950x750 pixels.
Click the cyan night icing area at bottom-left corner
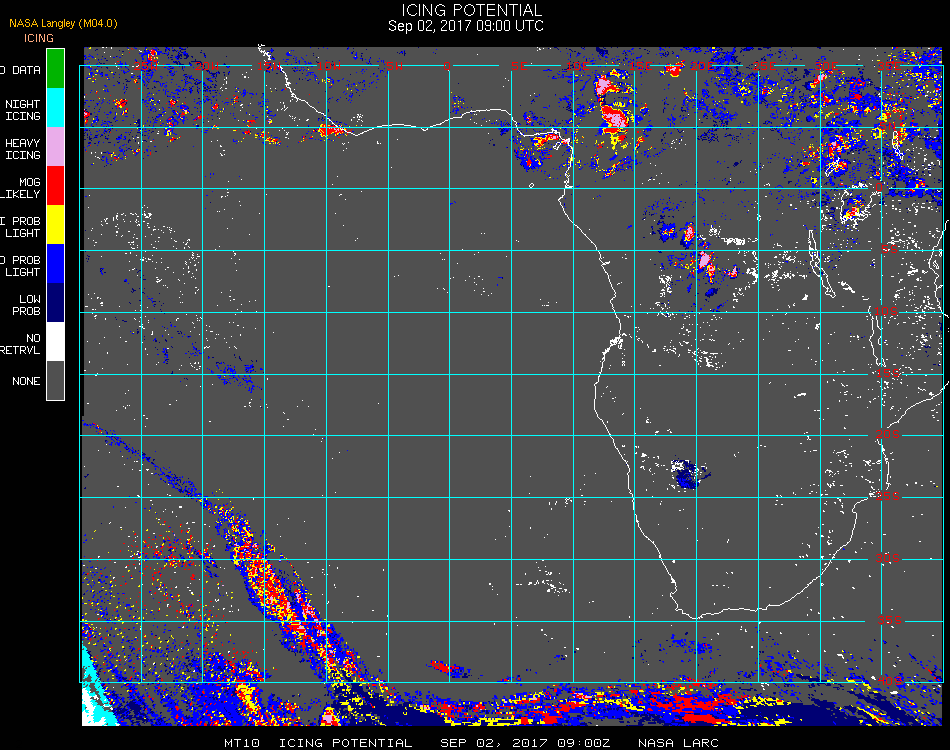click(x=96, y=691)
